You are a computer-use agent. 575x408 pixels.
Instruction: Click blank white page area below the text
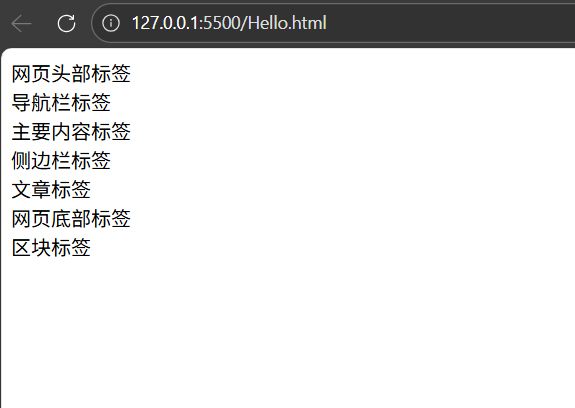pyautogui.click(x=288, y=330)
